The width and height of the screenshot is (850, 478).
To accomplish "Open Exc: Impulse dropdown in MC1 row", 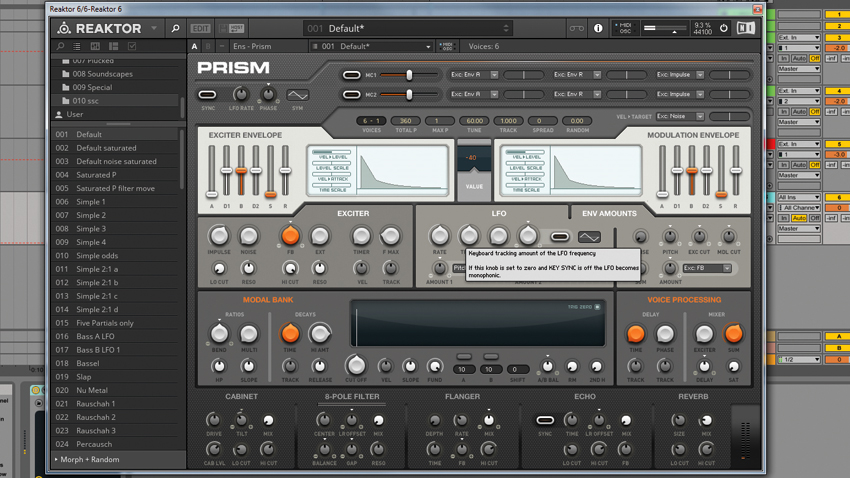I will (679, 75).
